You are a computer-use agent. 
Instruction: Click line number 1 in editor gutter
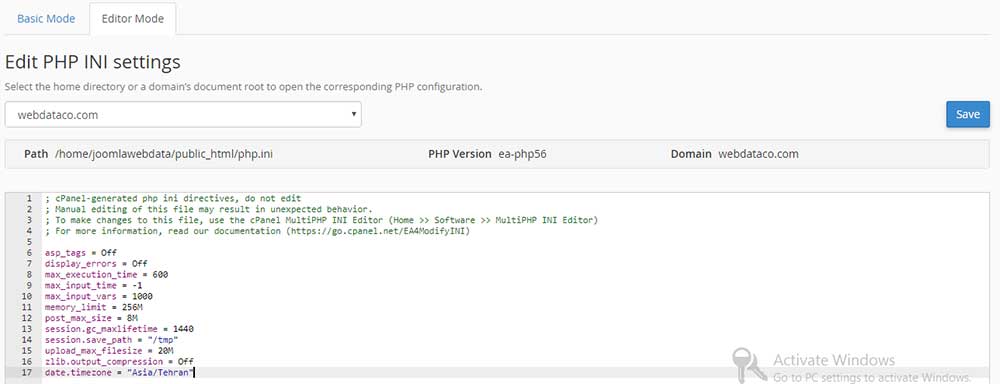[29, 198]
